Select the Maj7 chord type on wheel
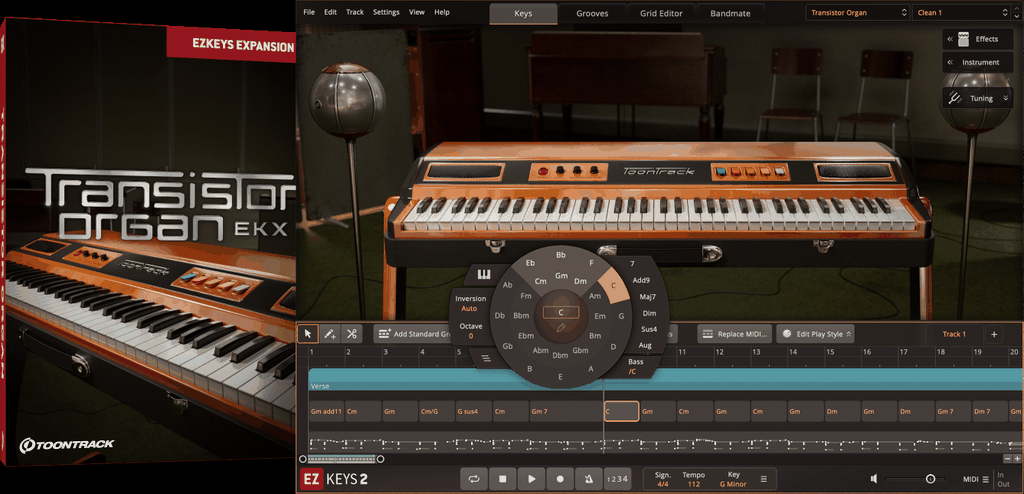Screen dimensions: 1024x494 (x=647, y=296)
